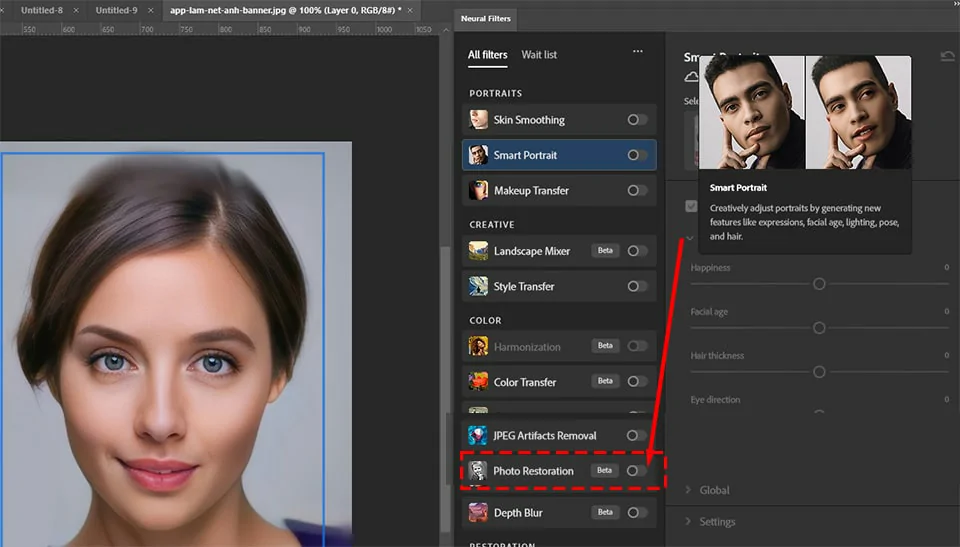This screenshot has height=547, width=960.
Task: Turn on the Smart Portrait toggle
Action: [636, 155]
